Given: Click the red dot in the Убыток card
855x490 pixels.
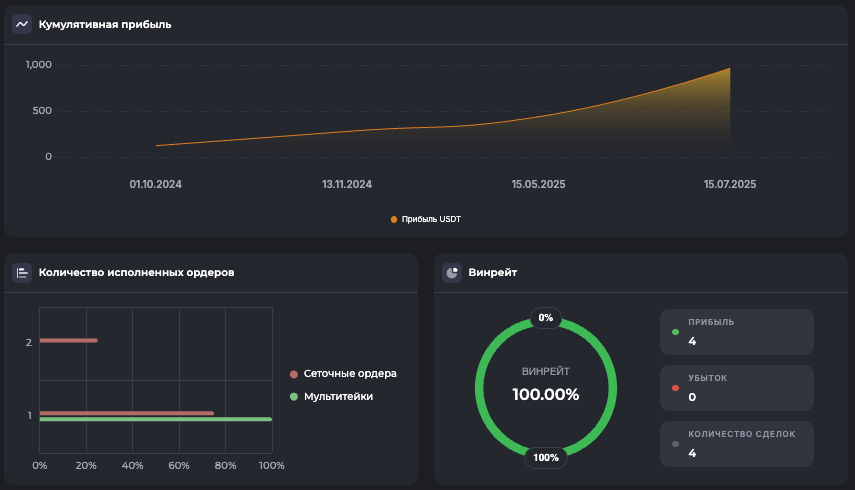Looking at the screenshot, I should click(x=676, y=387).
